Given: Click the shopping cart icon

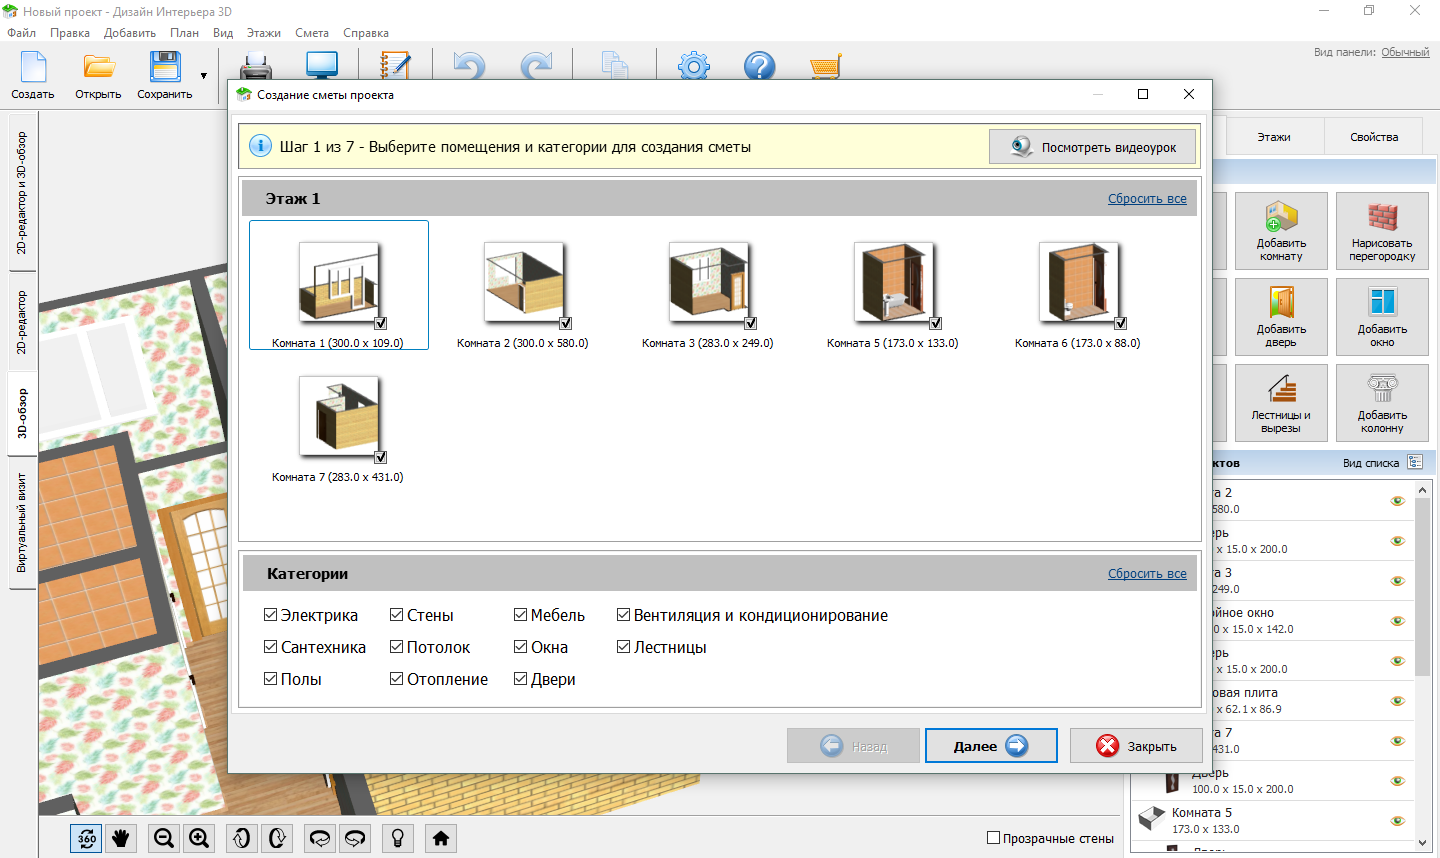Looking at the screenshot, I should (x=825, y=66).
